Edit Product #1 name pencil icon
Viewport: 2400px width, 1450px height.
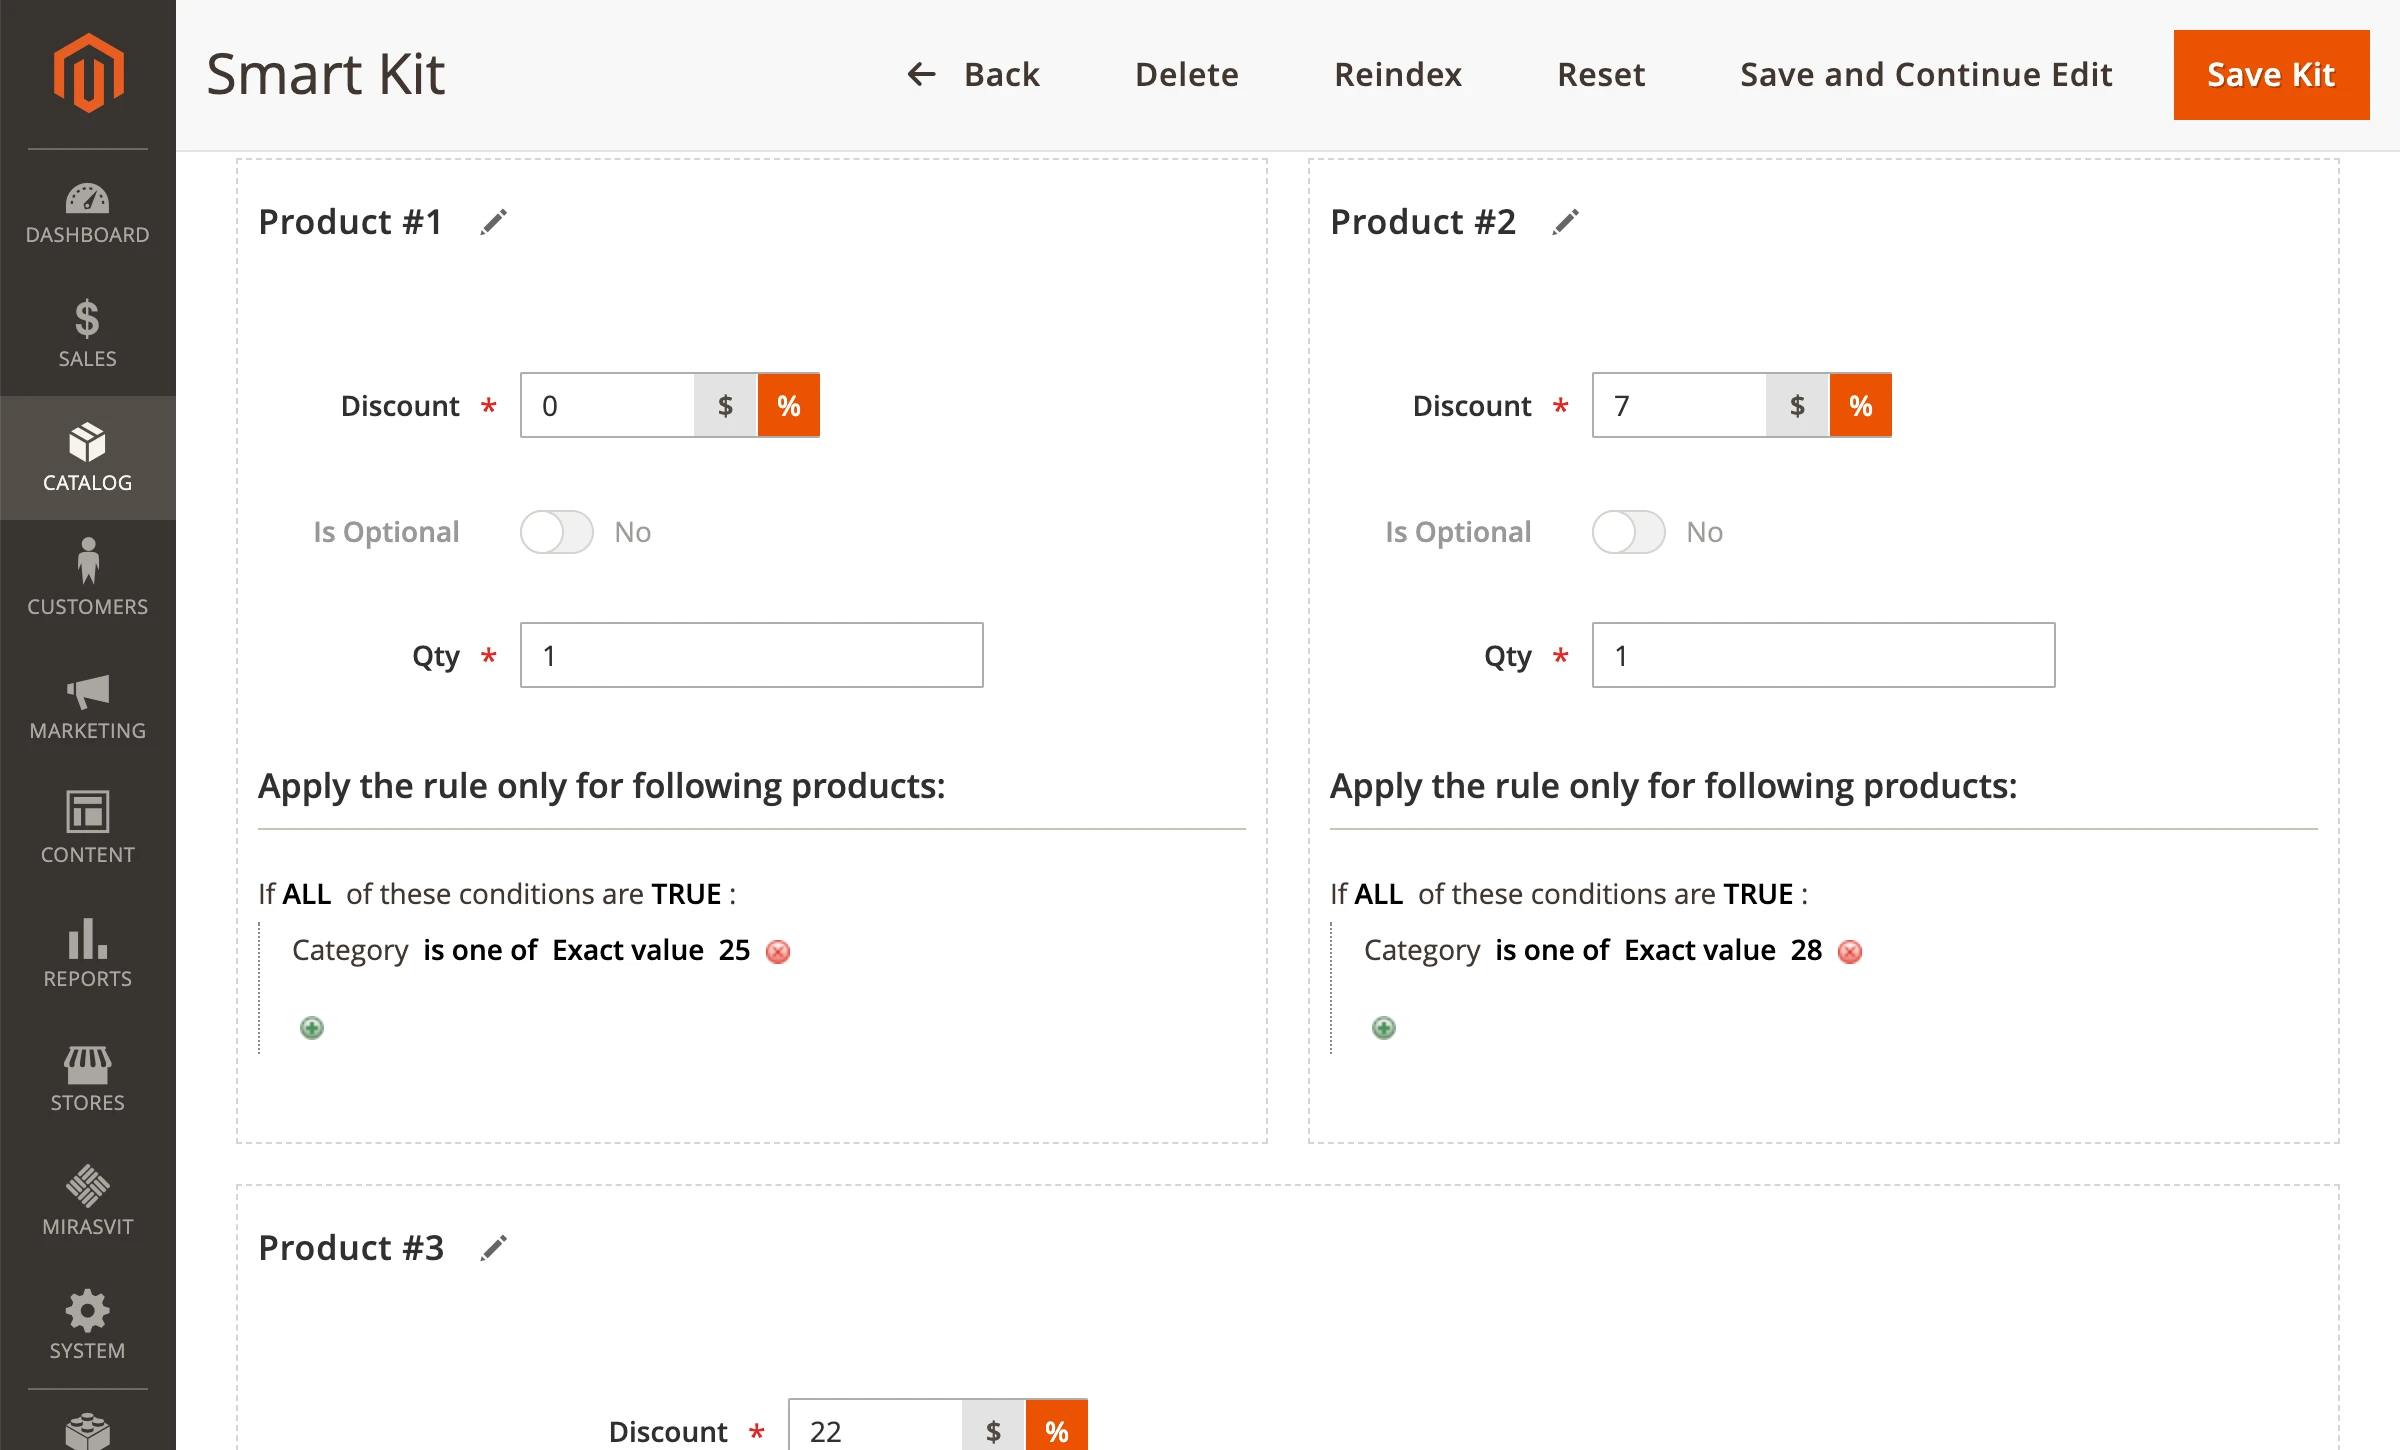(493, 222)
